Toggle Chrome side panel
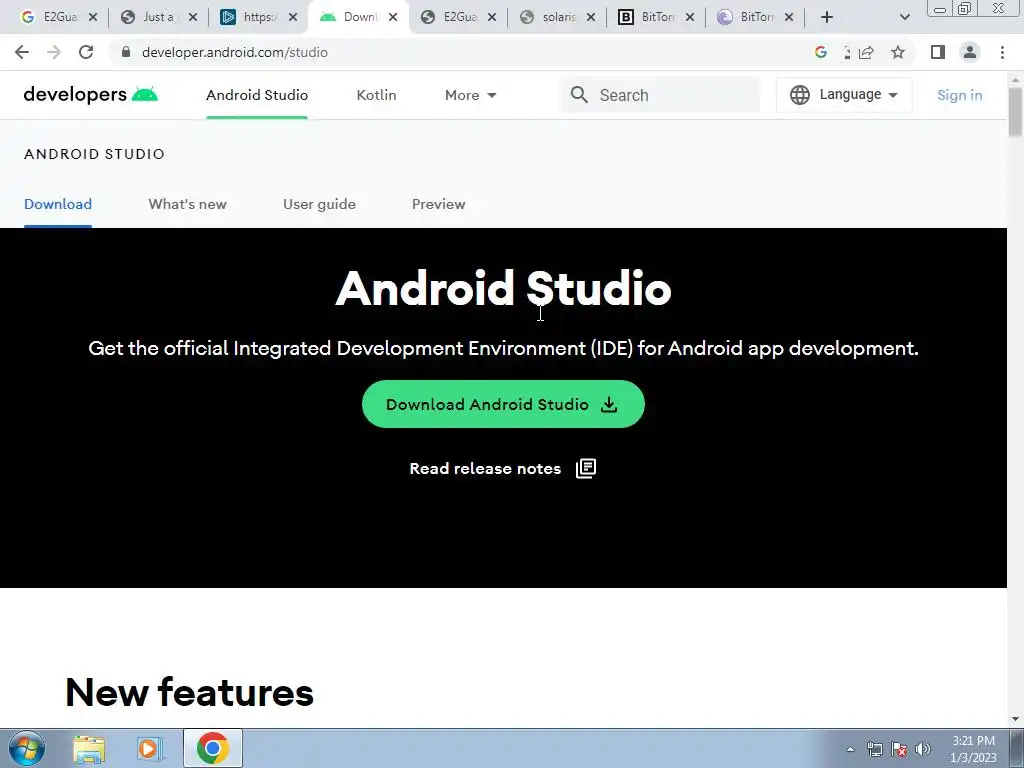The image size is (1024, 768). pos(938,52)
